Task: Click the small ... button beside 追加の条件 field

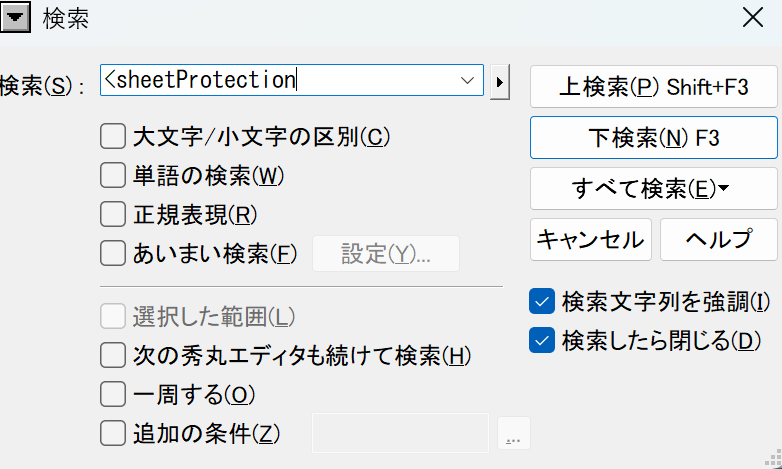Action: coord(514,435)
